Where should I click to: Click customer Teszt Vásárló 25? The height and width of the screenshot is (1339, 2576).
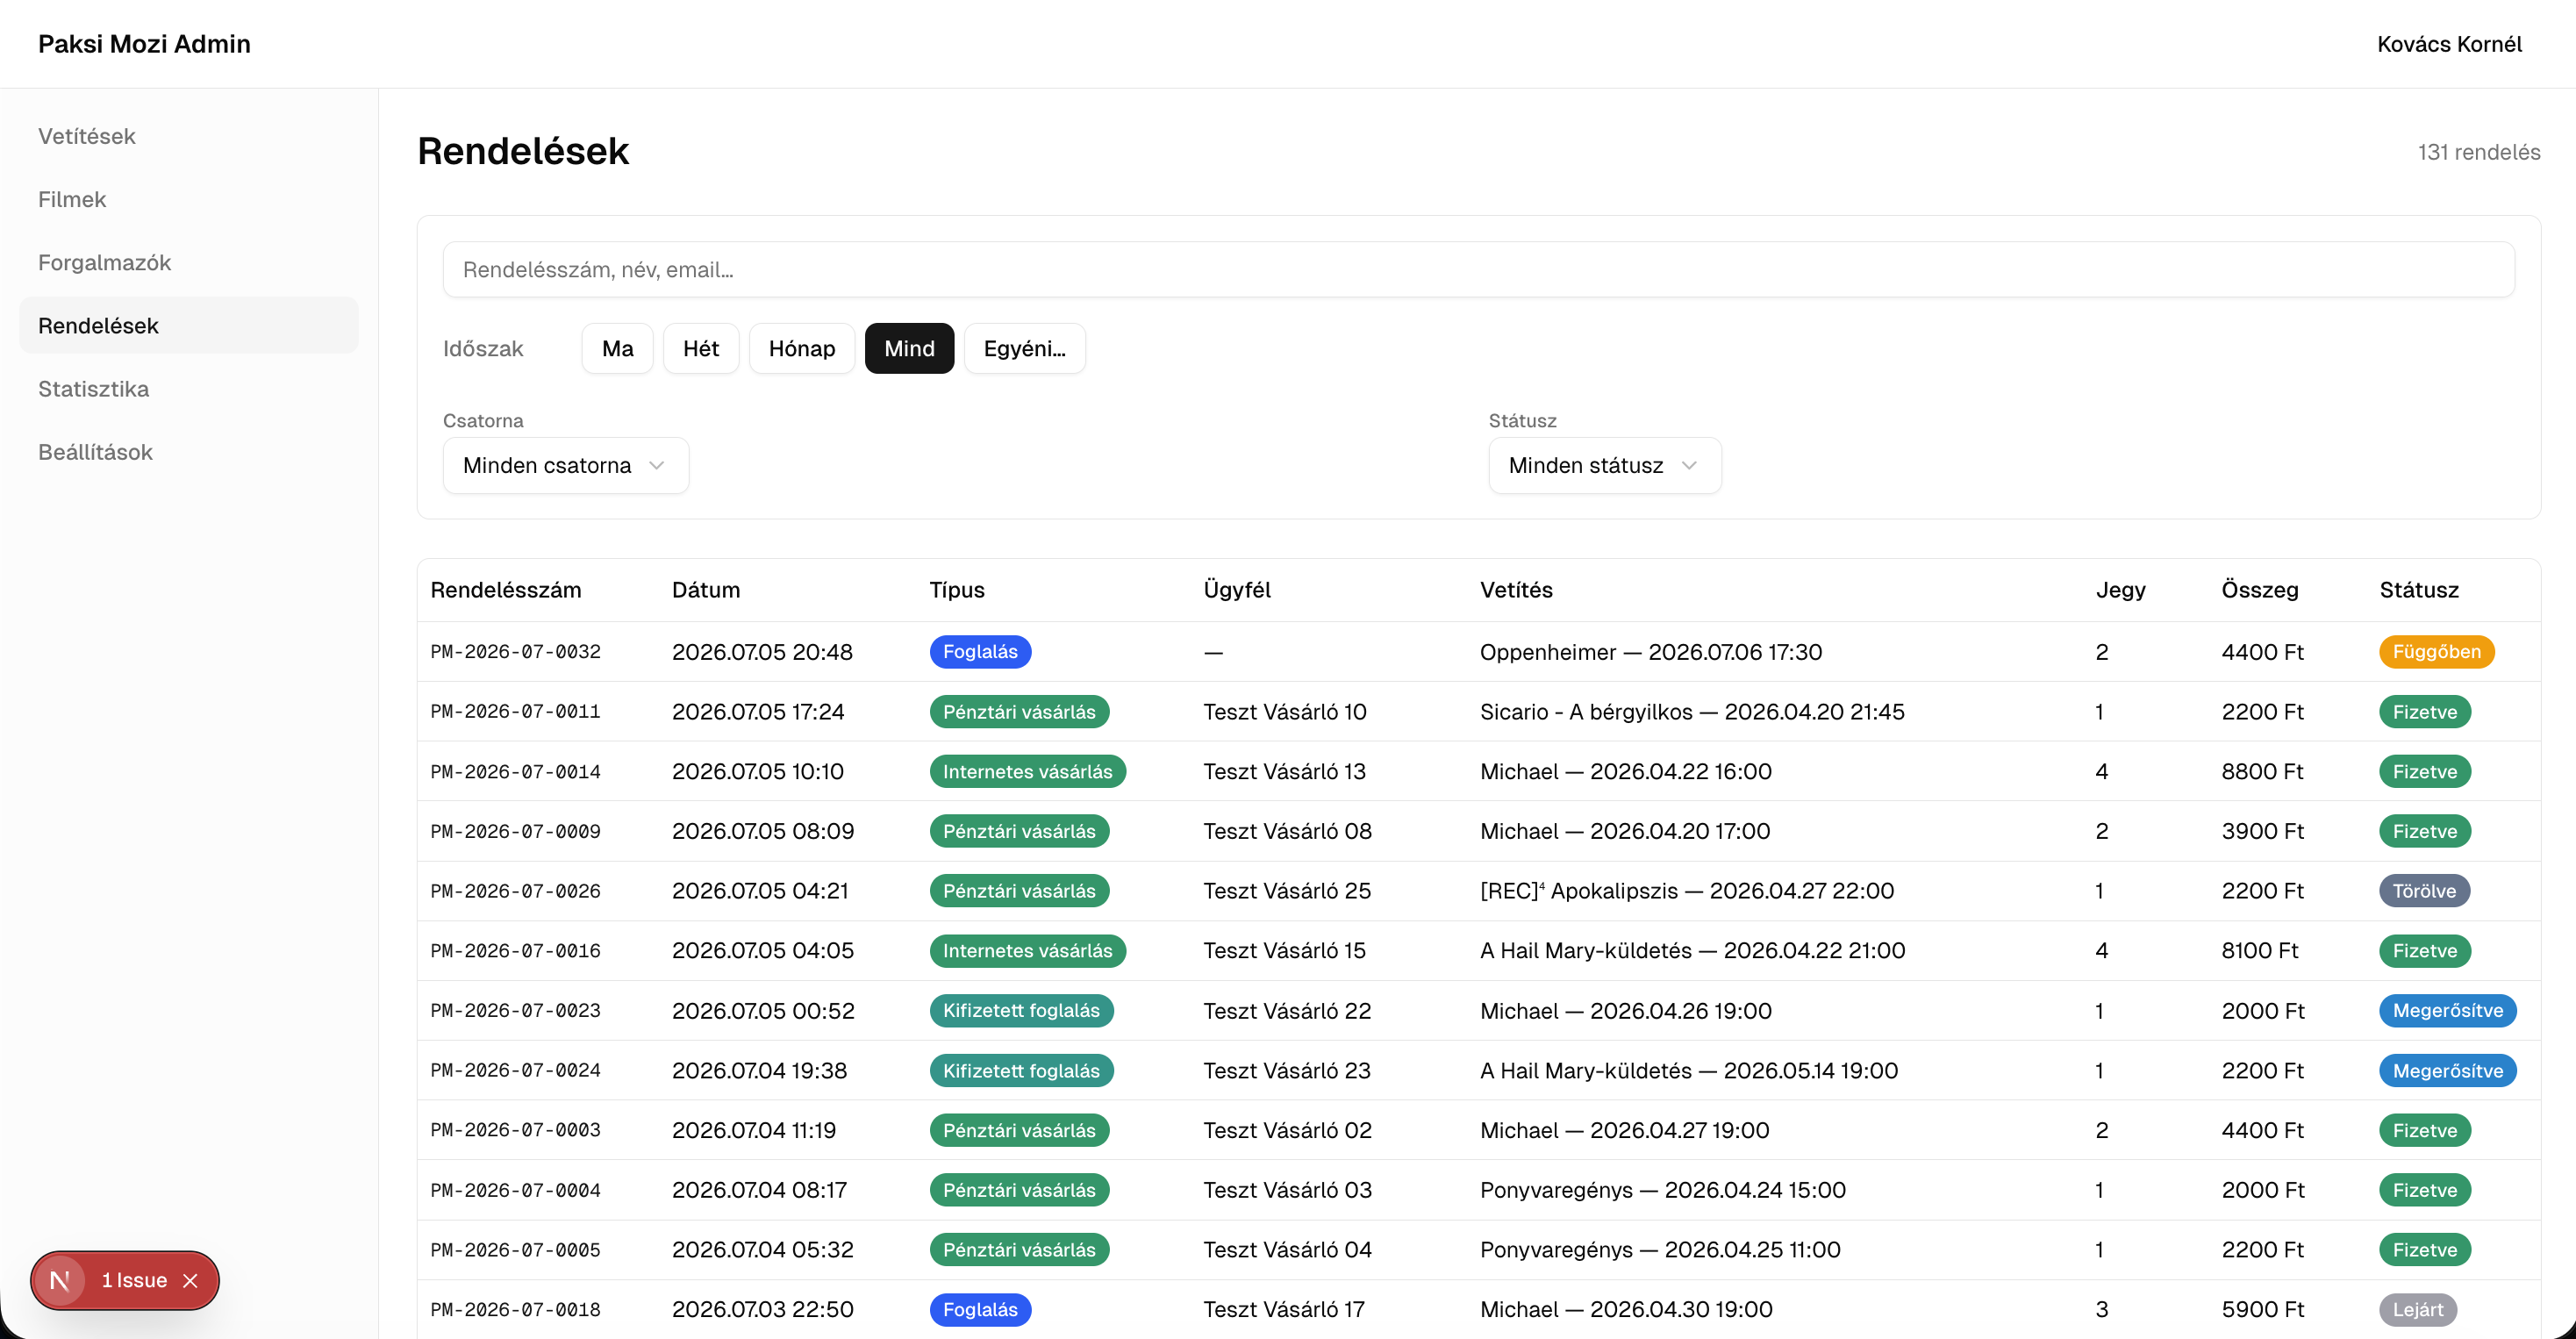(1287, 891)
